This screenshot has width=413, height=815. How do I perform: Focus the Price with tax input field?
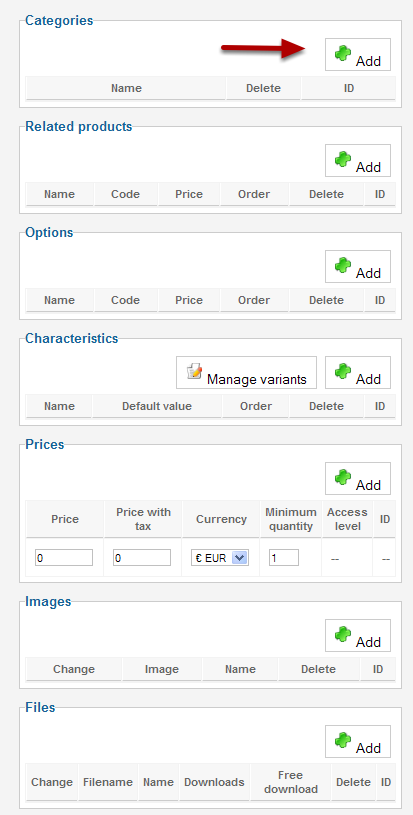click(142, 558)
